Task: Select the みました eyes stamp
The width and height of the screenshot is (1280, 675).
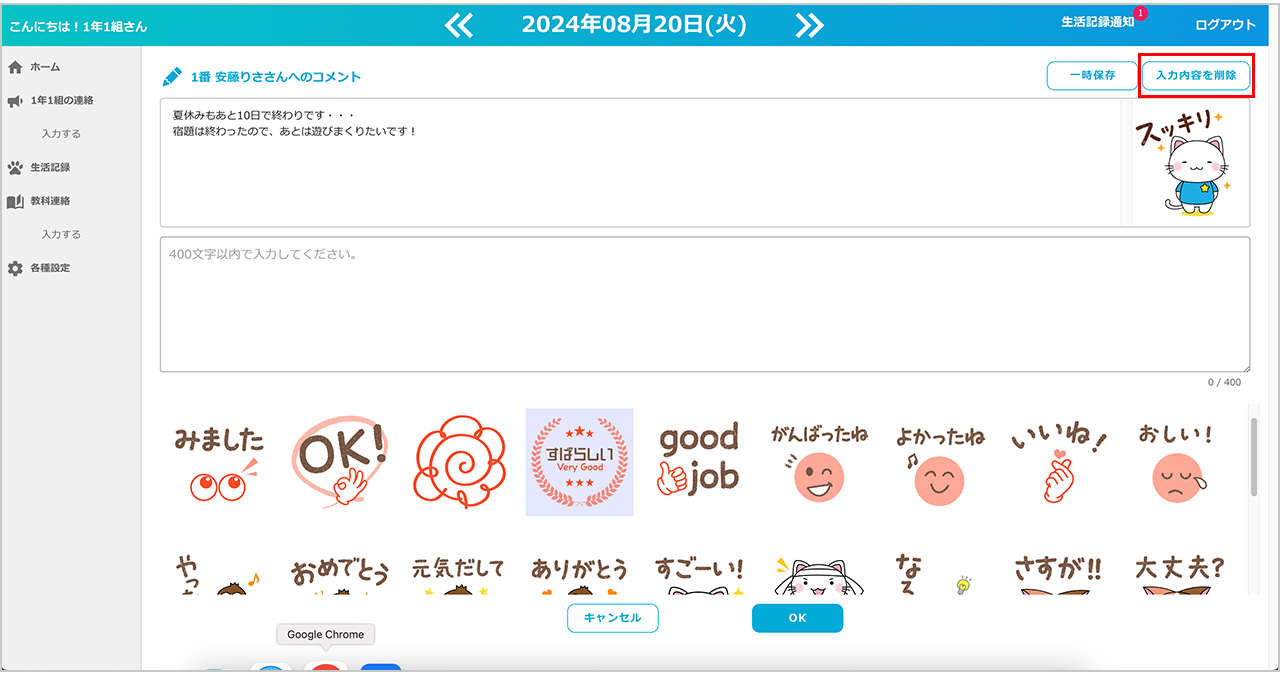Action: pos(219,462)
